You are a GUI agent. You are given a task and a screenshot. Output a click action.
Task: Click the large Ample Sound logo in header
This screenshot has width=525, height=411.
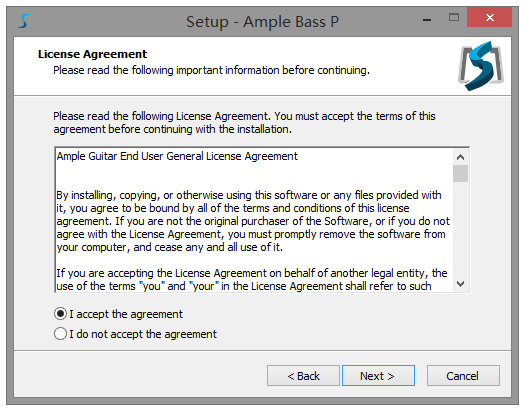coord(481,66)
